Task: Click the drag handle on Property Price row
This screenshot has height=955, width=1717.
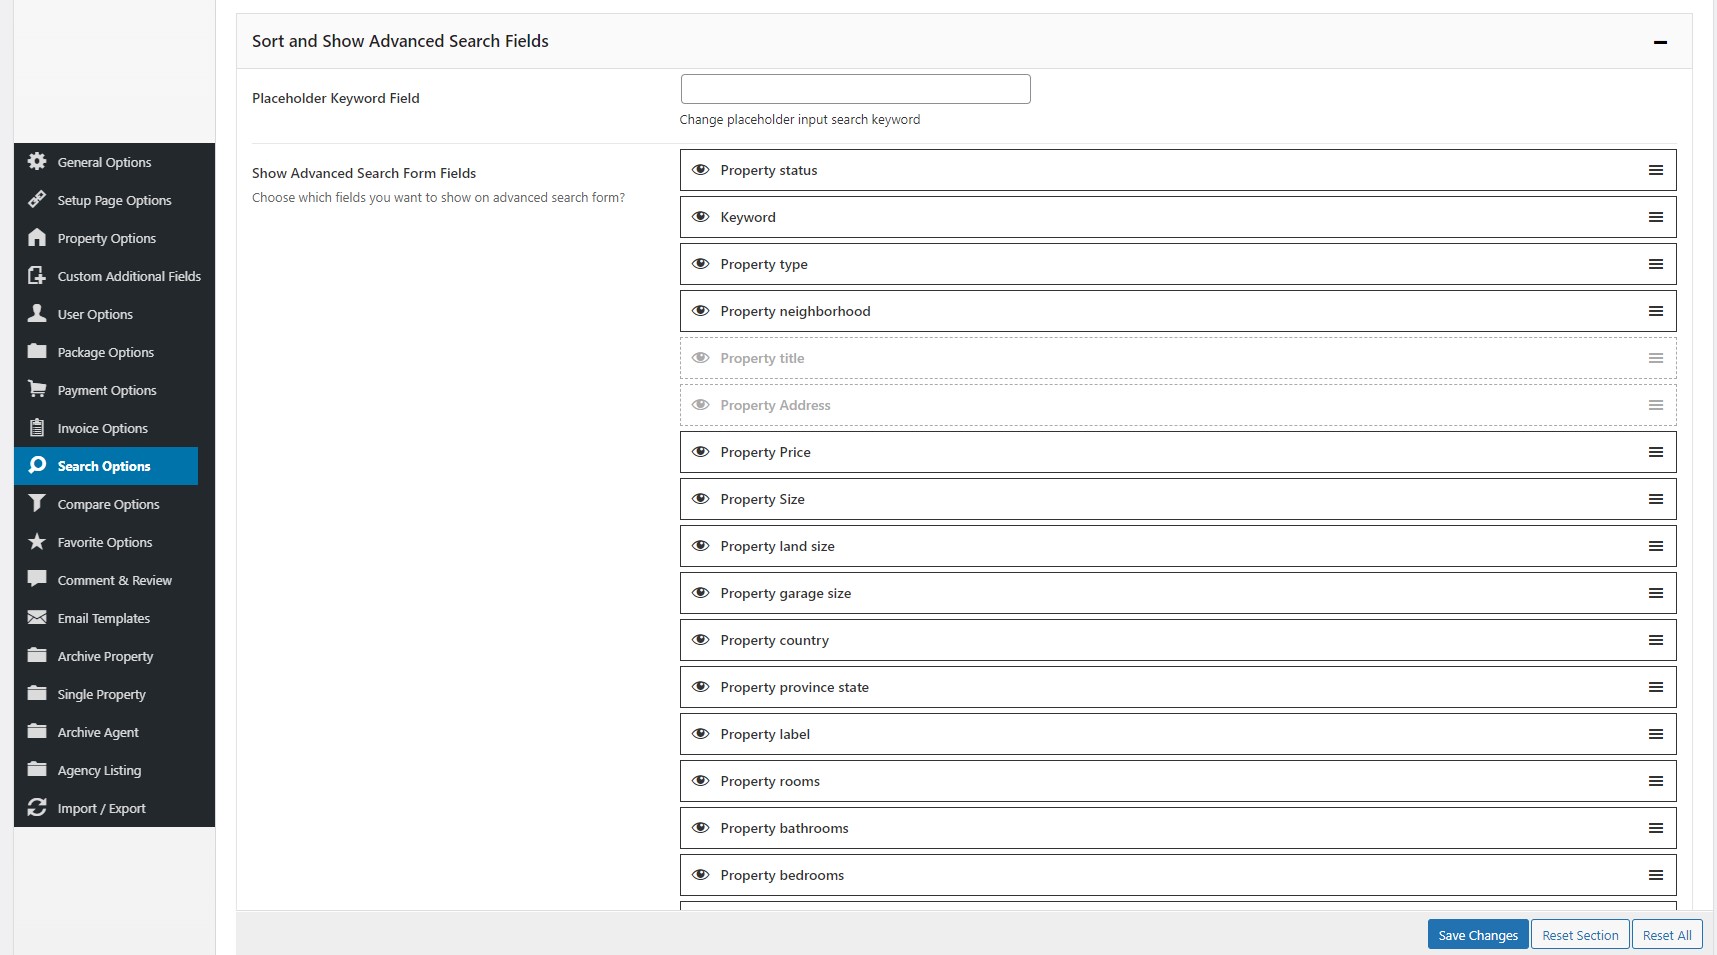Action: pyautogui.click(x=1656, y=452)
